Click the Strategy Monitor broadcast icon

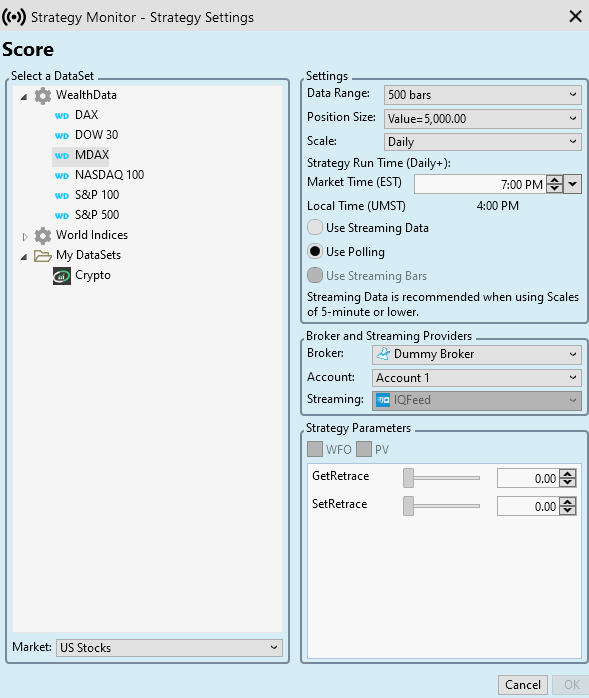pyautogui.click(x=14, y=17)
